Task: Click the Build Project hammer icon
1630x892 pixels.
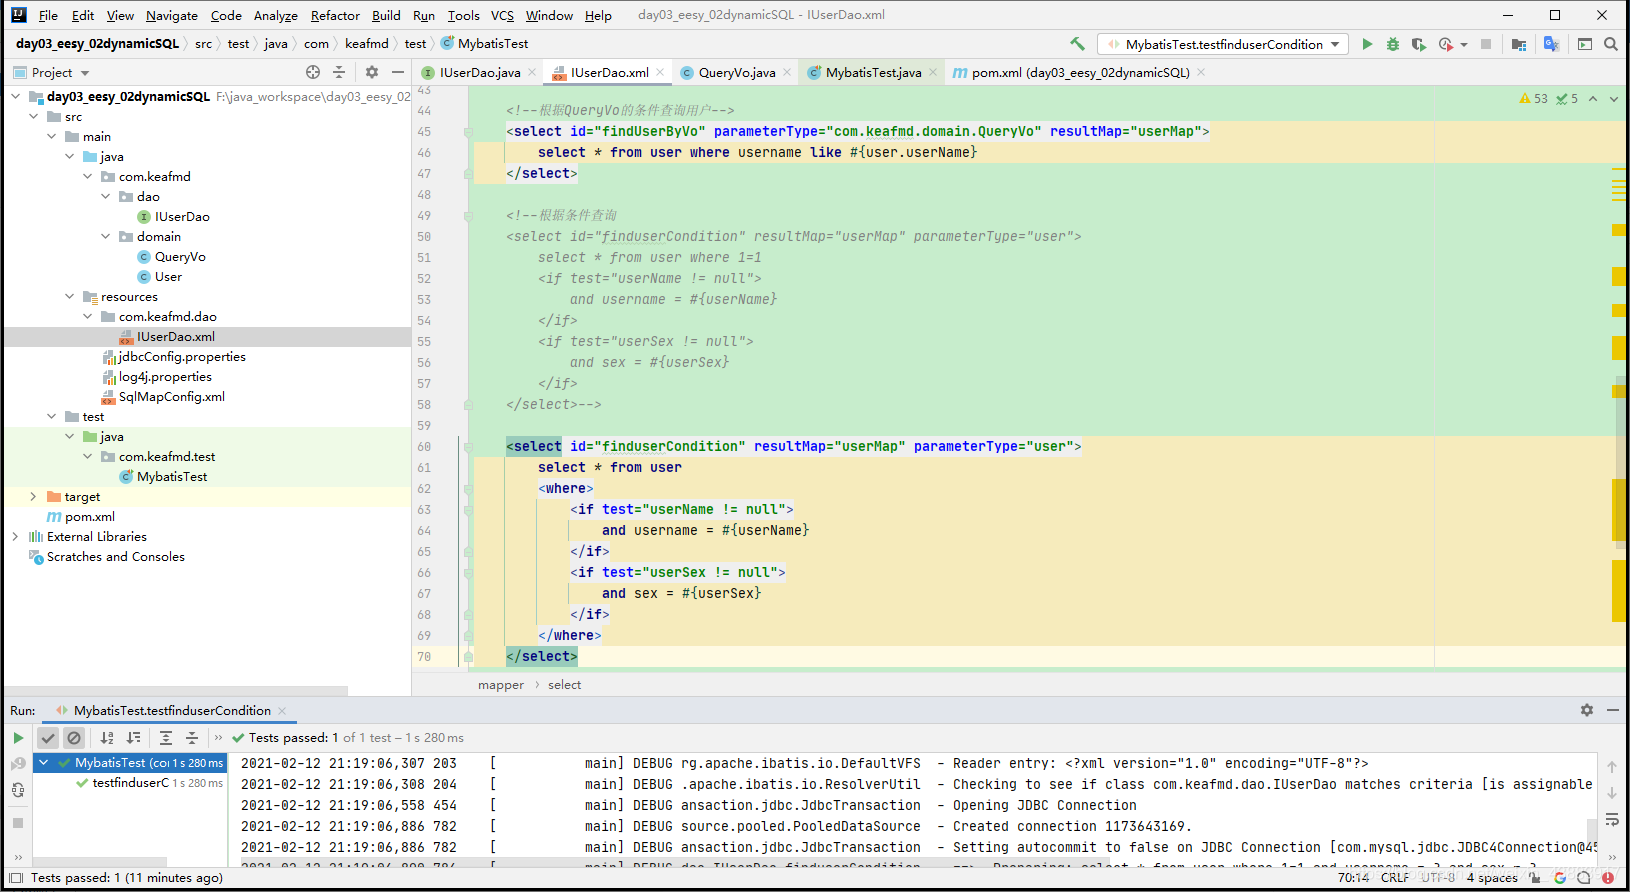Action: (x=1077, y=44)
